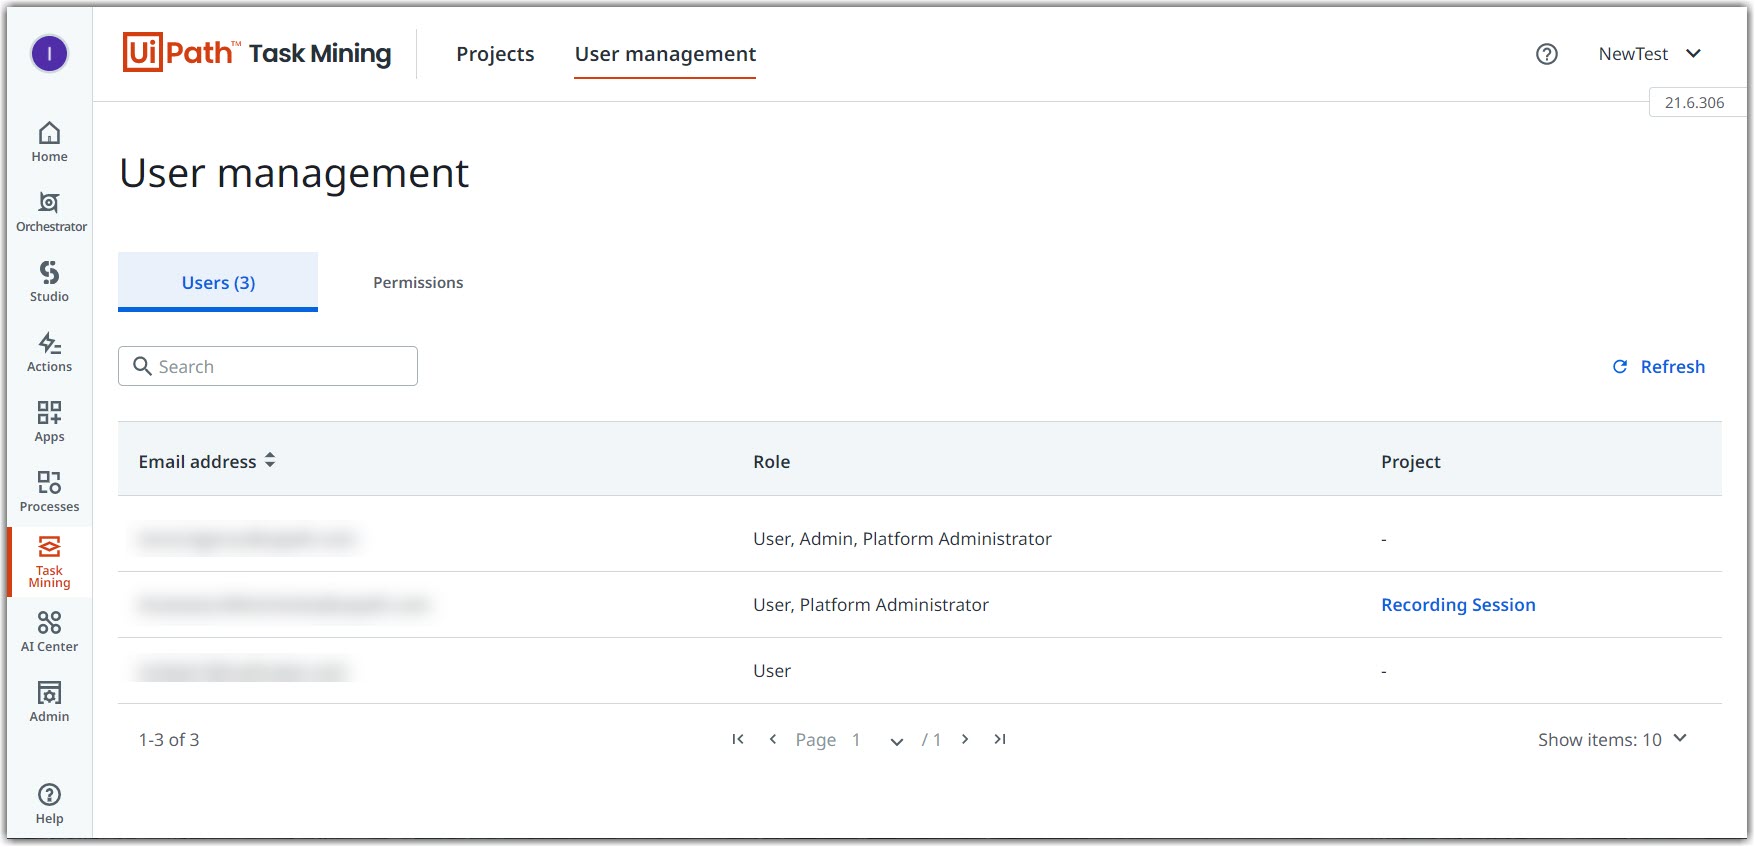The height and width of the screenshot is (847, 1755).
Task: Select the User, Admin, Platform Administrator row
Action: coord(920,539)
